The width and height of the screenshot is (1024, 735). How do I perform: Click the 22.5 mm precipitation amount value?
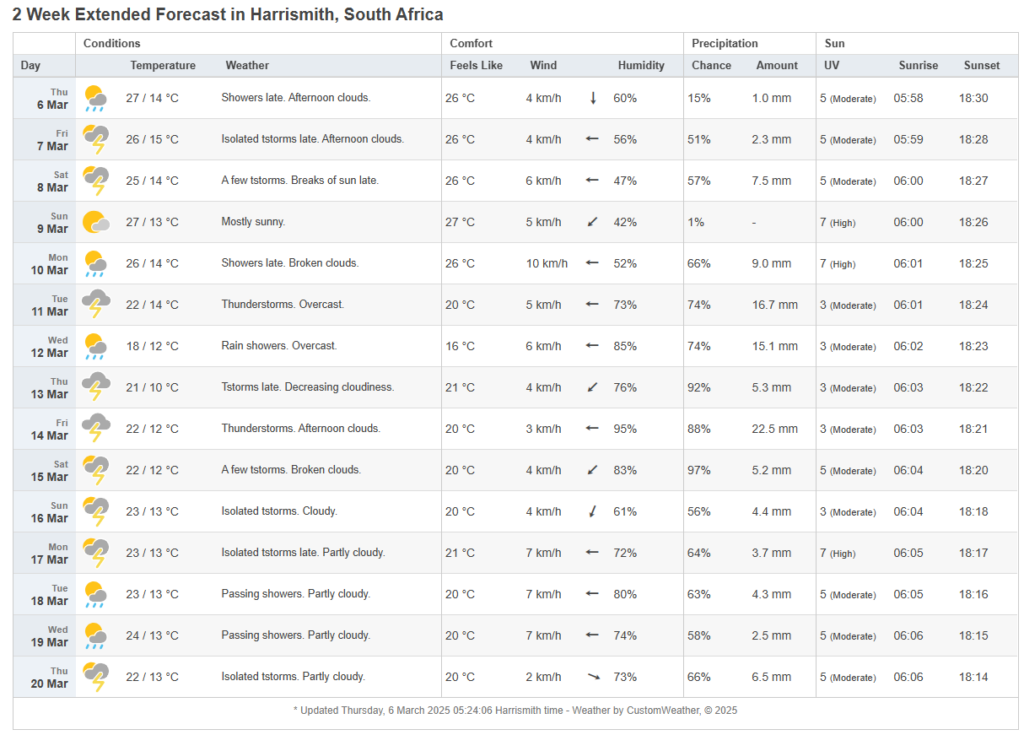(x=775, y=428)
